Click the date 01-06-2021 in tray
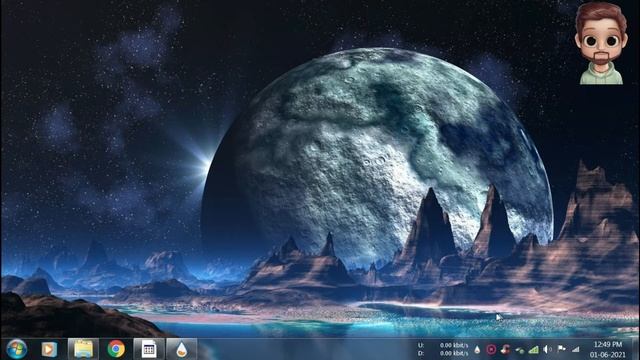Image resolution: width=640 pixels, height=360 pixels. (x=608, y=354)
